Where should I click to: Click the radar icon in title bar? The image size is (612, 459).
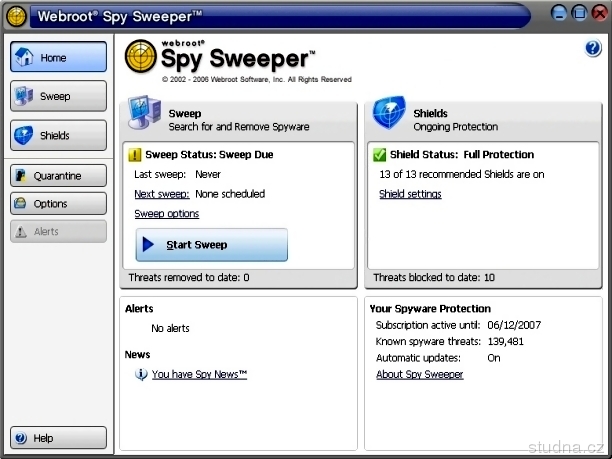click(16, 16)
